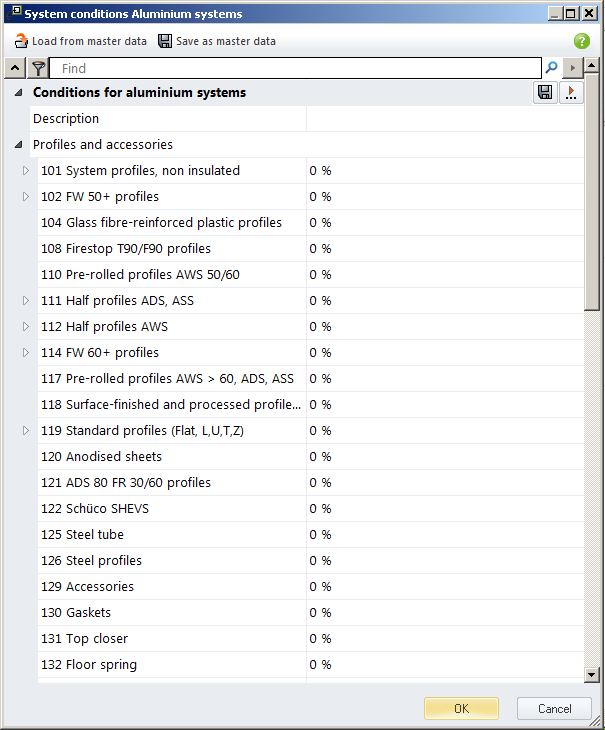Click percent value of 130 Gaskets

tap(321, 613)
